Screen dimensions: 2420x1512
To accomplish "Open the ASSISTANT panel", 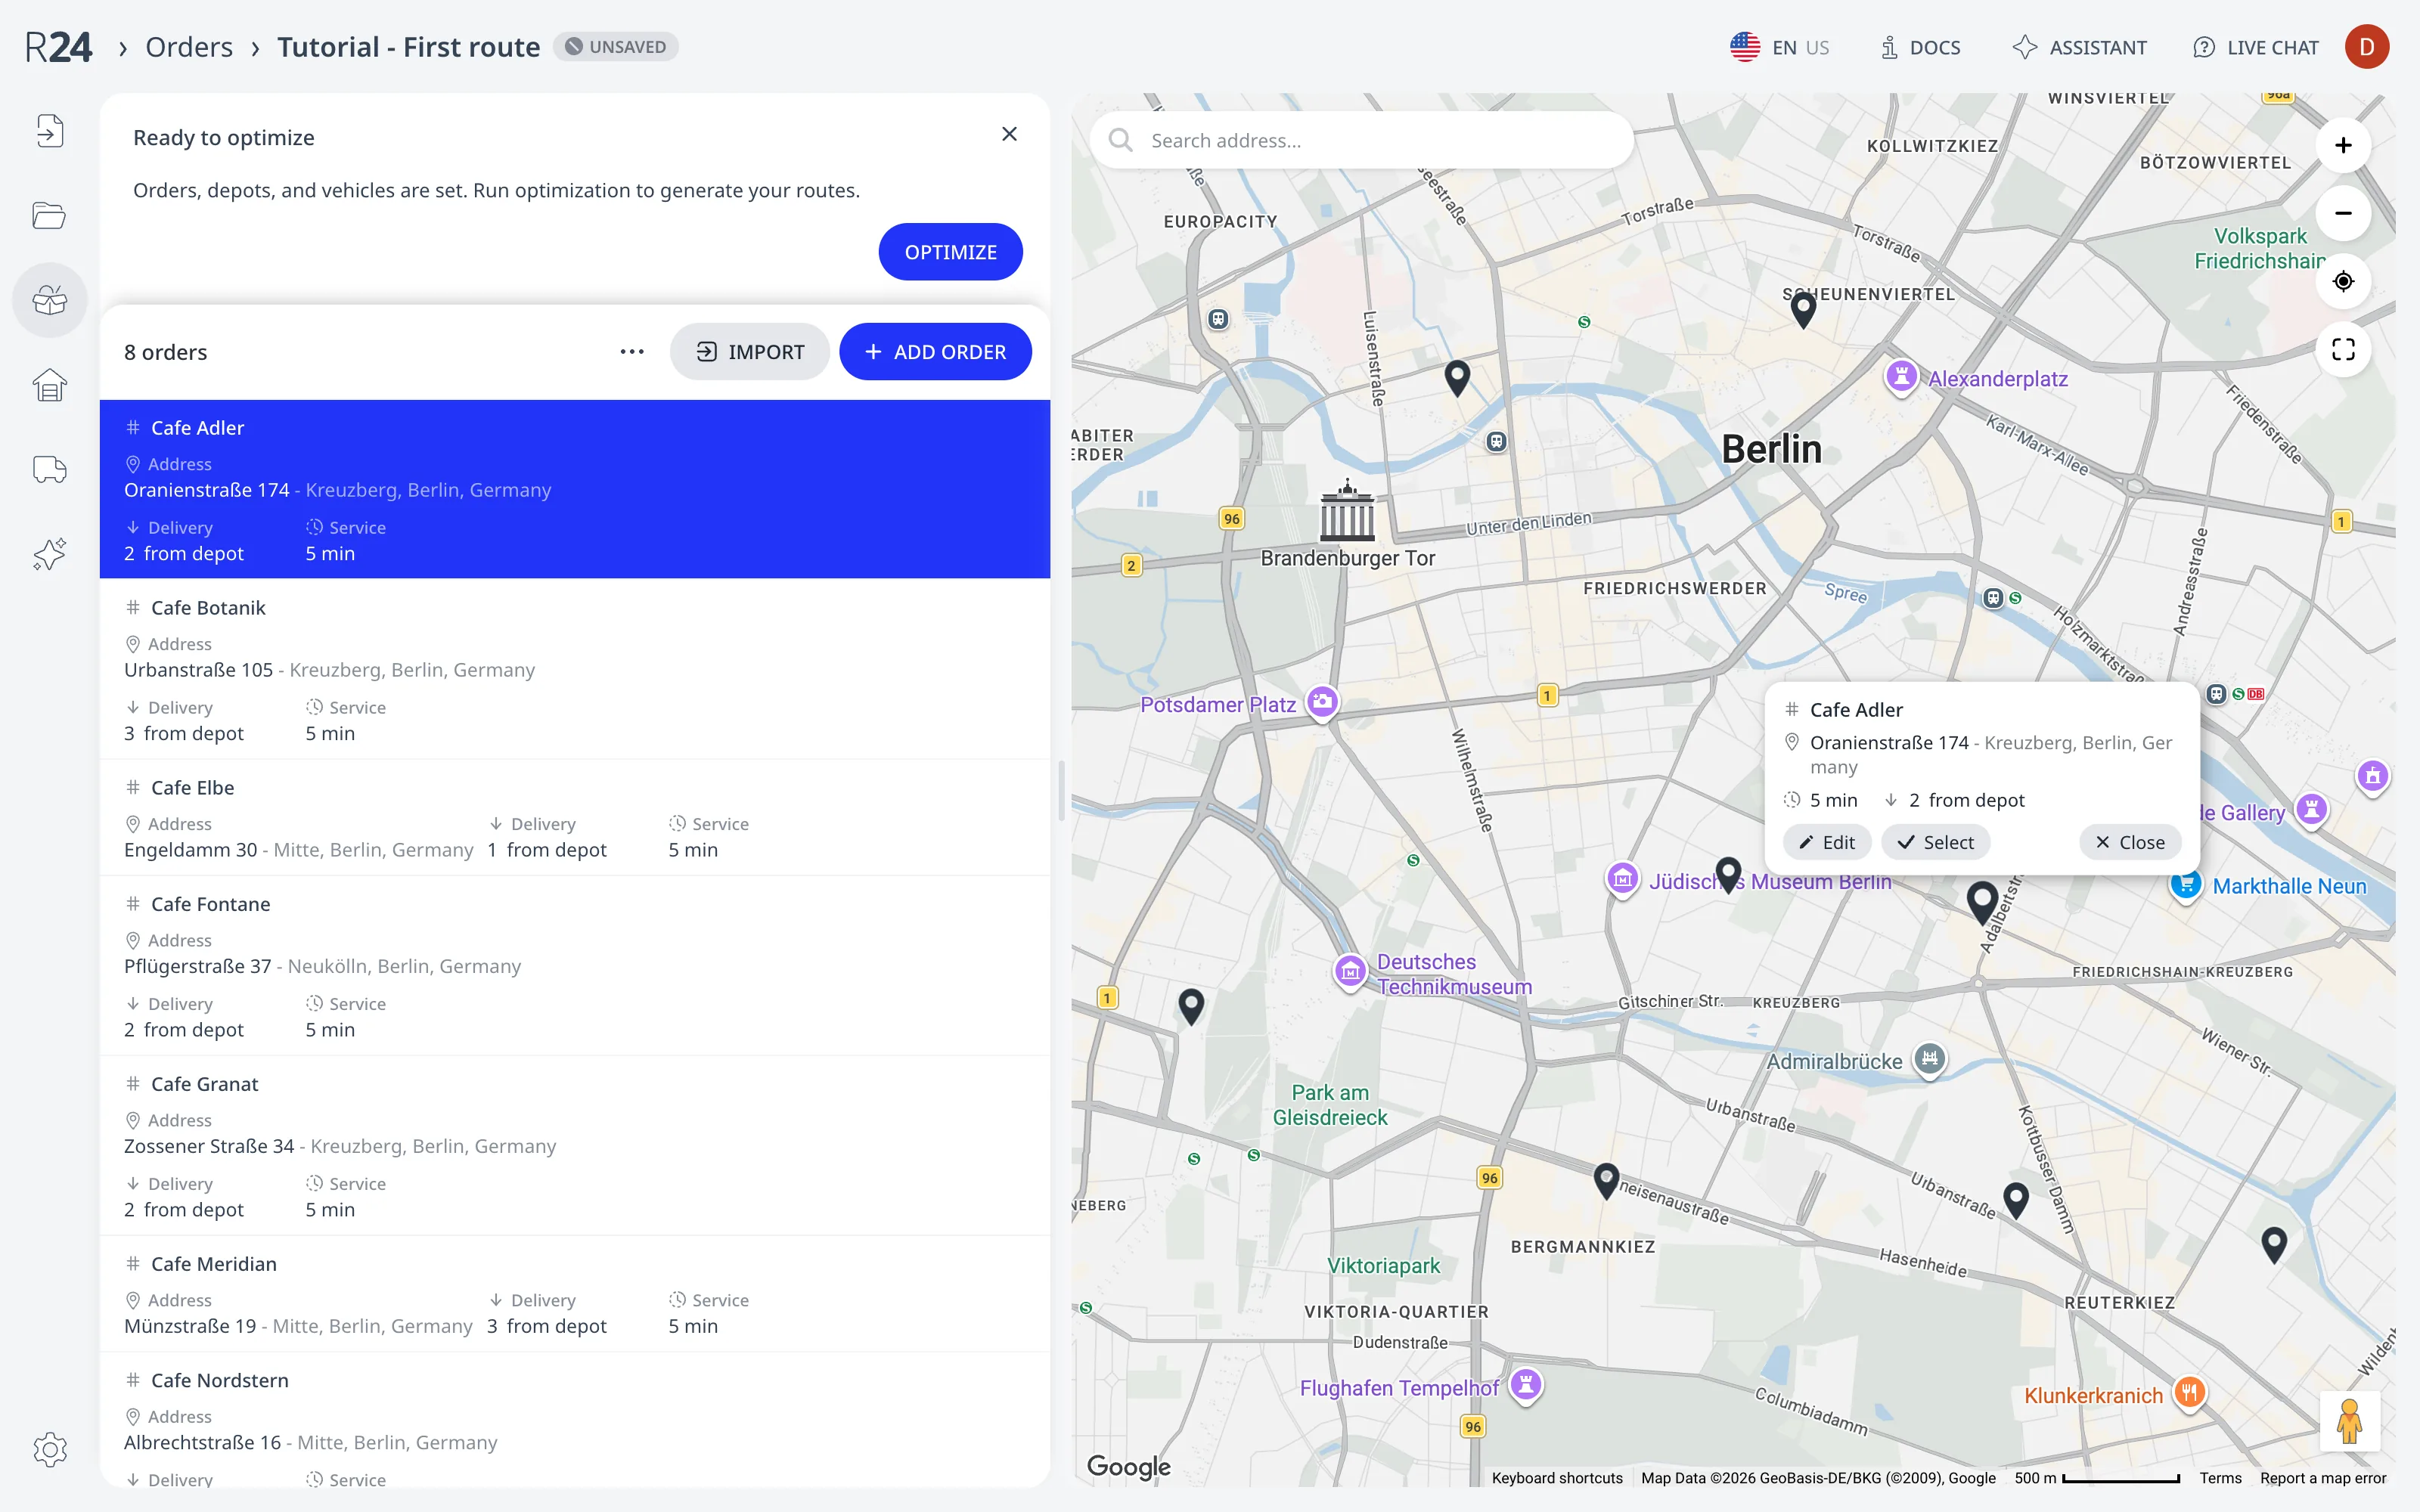I will (x=2080, y=47).
